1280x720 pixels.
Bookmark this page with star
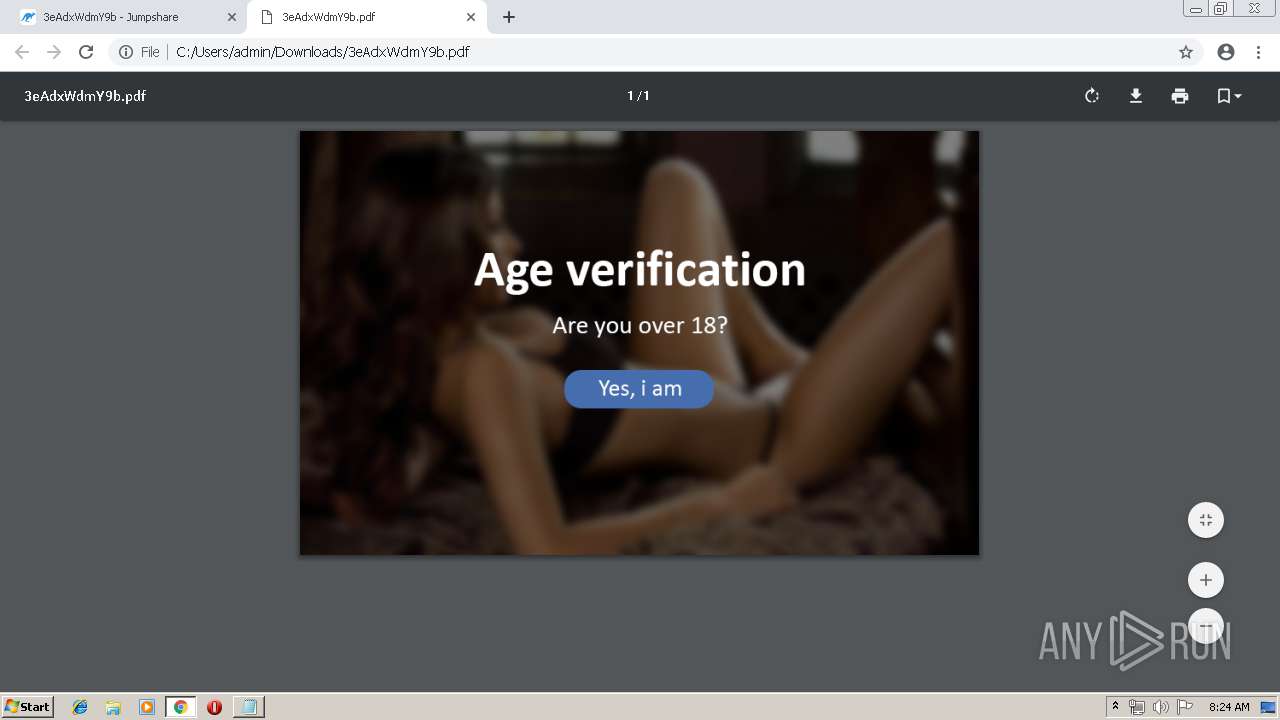pyautogui.click(x=1186, y=52)
